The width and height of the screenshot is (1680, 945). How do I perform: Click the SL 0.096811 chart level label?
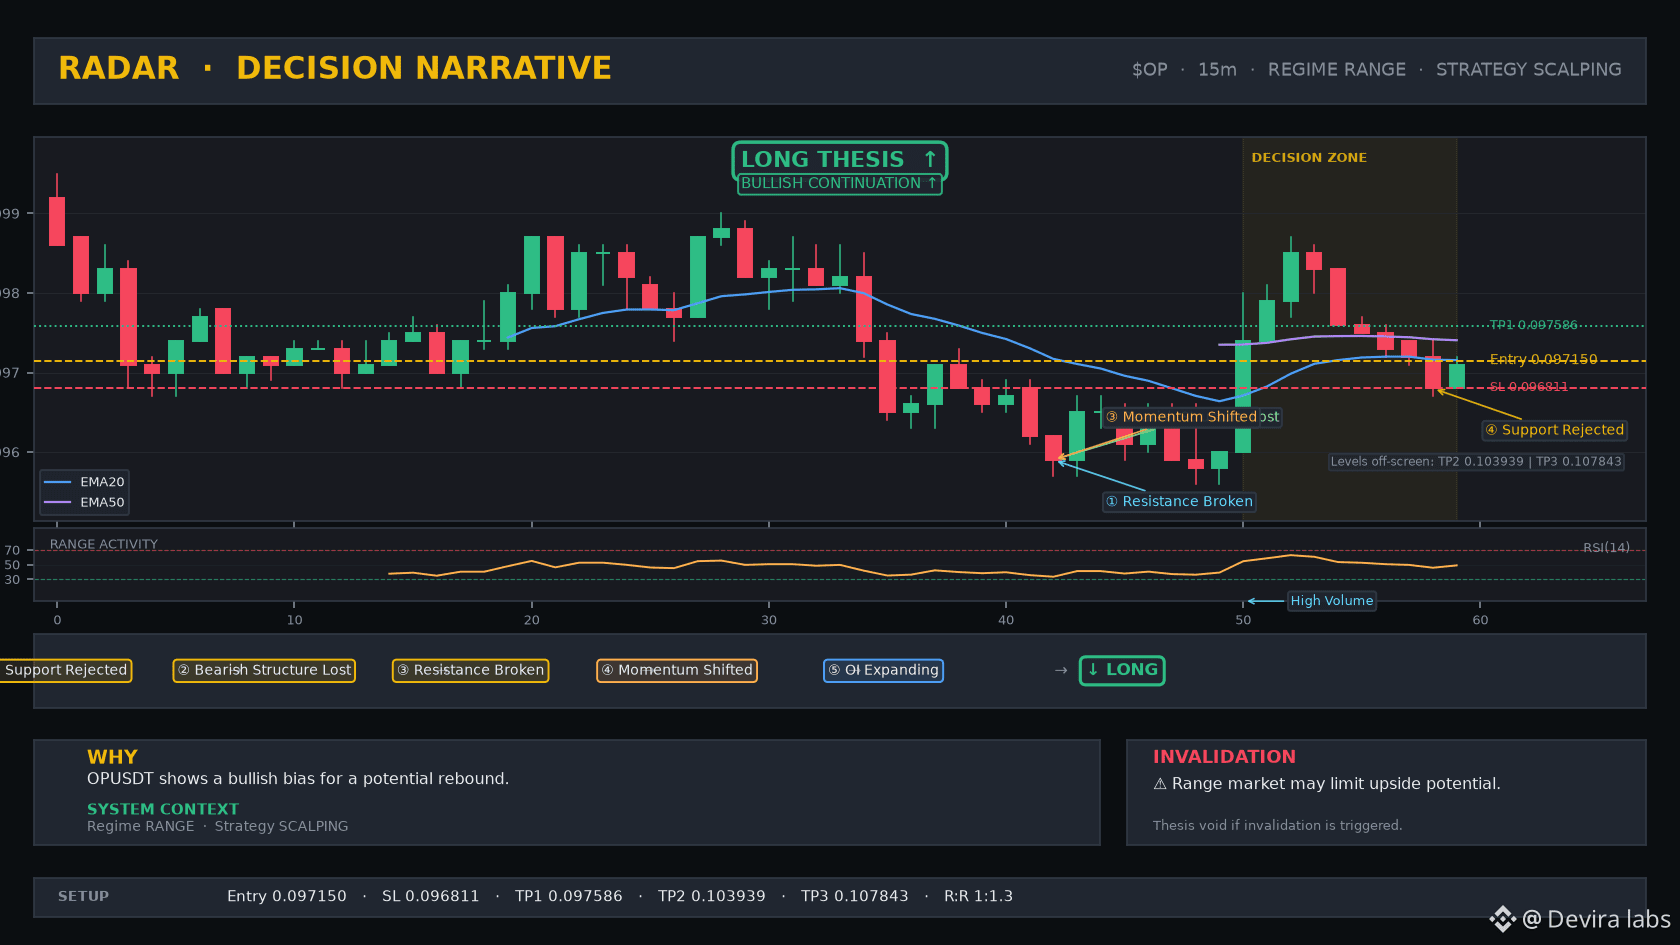pyautogui.click(x=1528, y=387)
